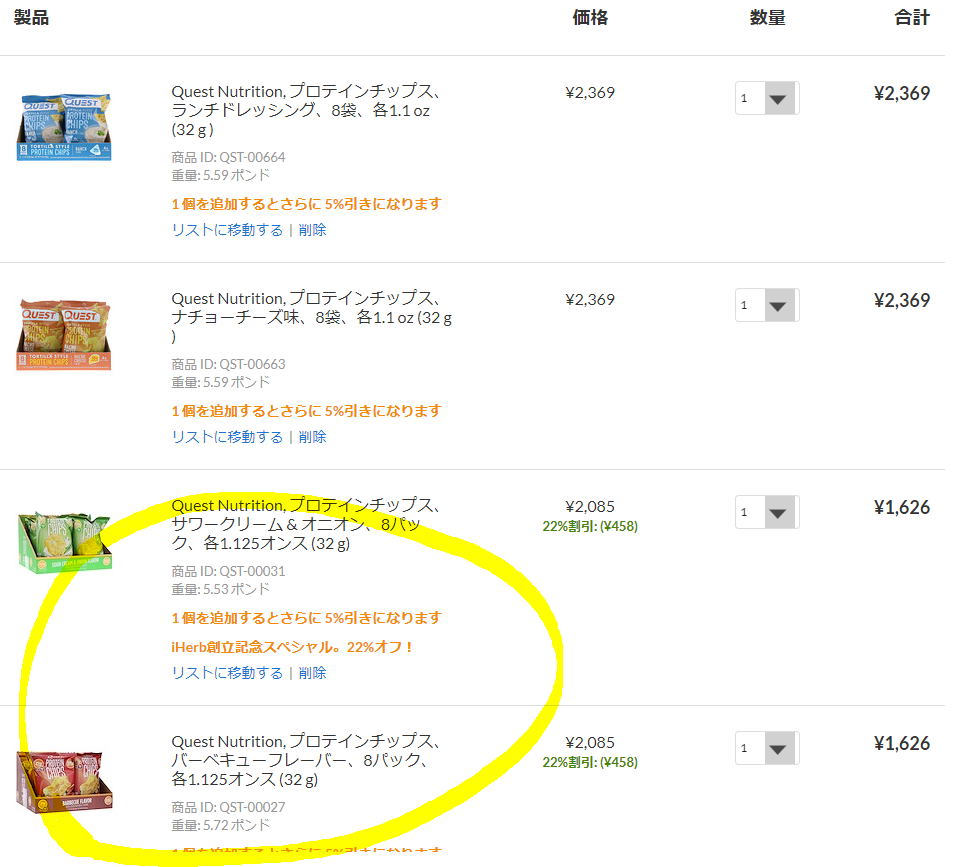The width and height of the screenshot is (954, 867).
Task: Open the Ranch Dressing protein chips title
Action: [x=305, y=110]
